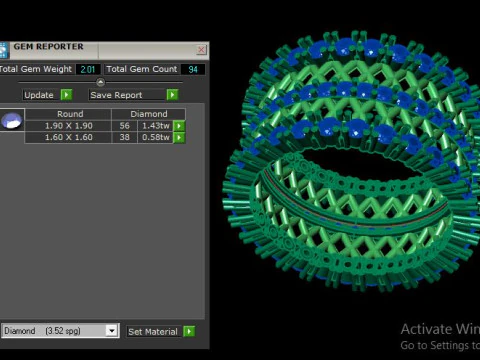Select the 1.60 X 1.60 size cell
480x360 pixels.
point(68,137)
